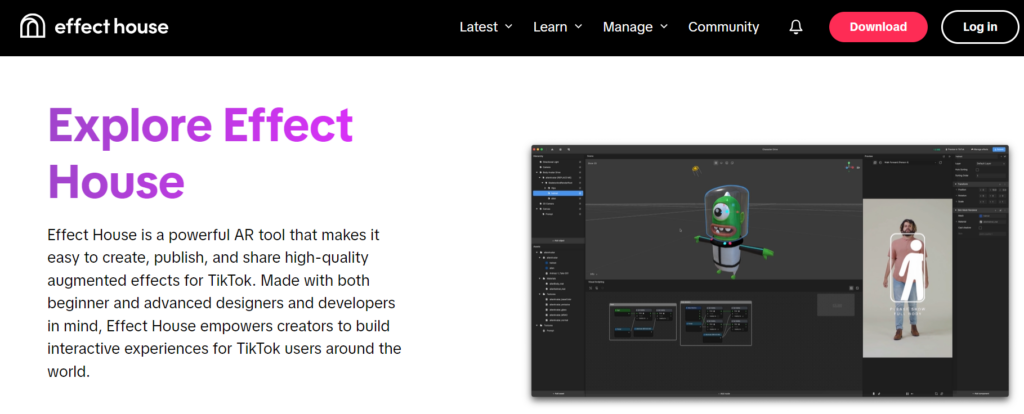1024x414 pixels.
Task: Toggle the Auto Sorting checkbox in the inspector
Action: pos(977,170)
